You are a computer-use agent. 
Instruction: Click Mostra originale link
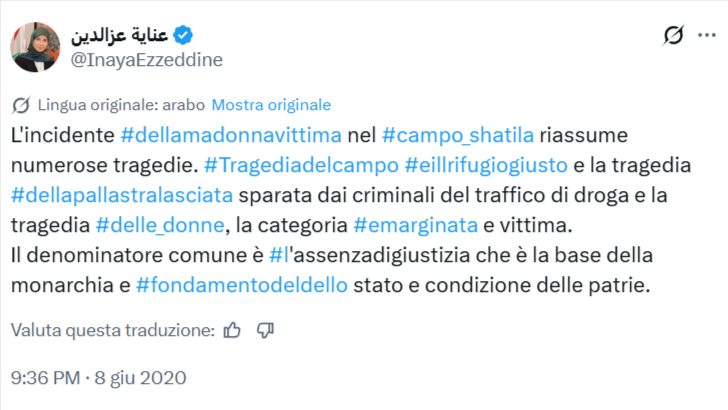click(x=271, y=105)
